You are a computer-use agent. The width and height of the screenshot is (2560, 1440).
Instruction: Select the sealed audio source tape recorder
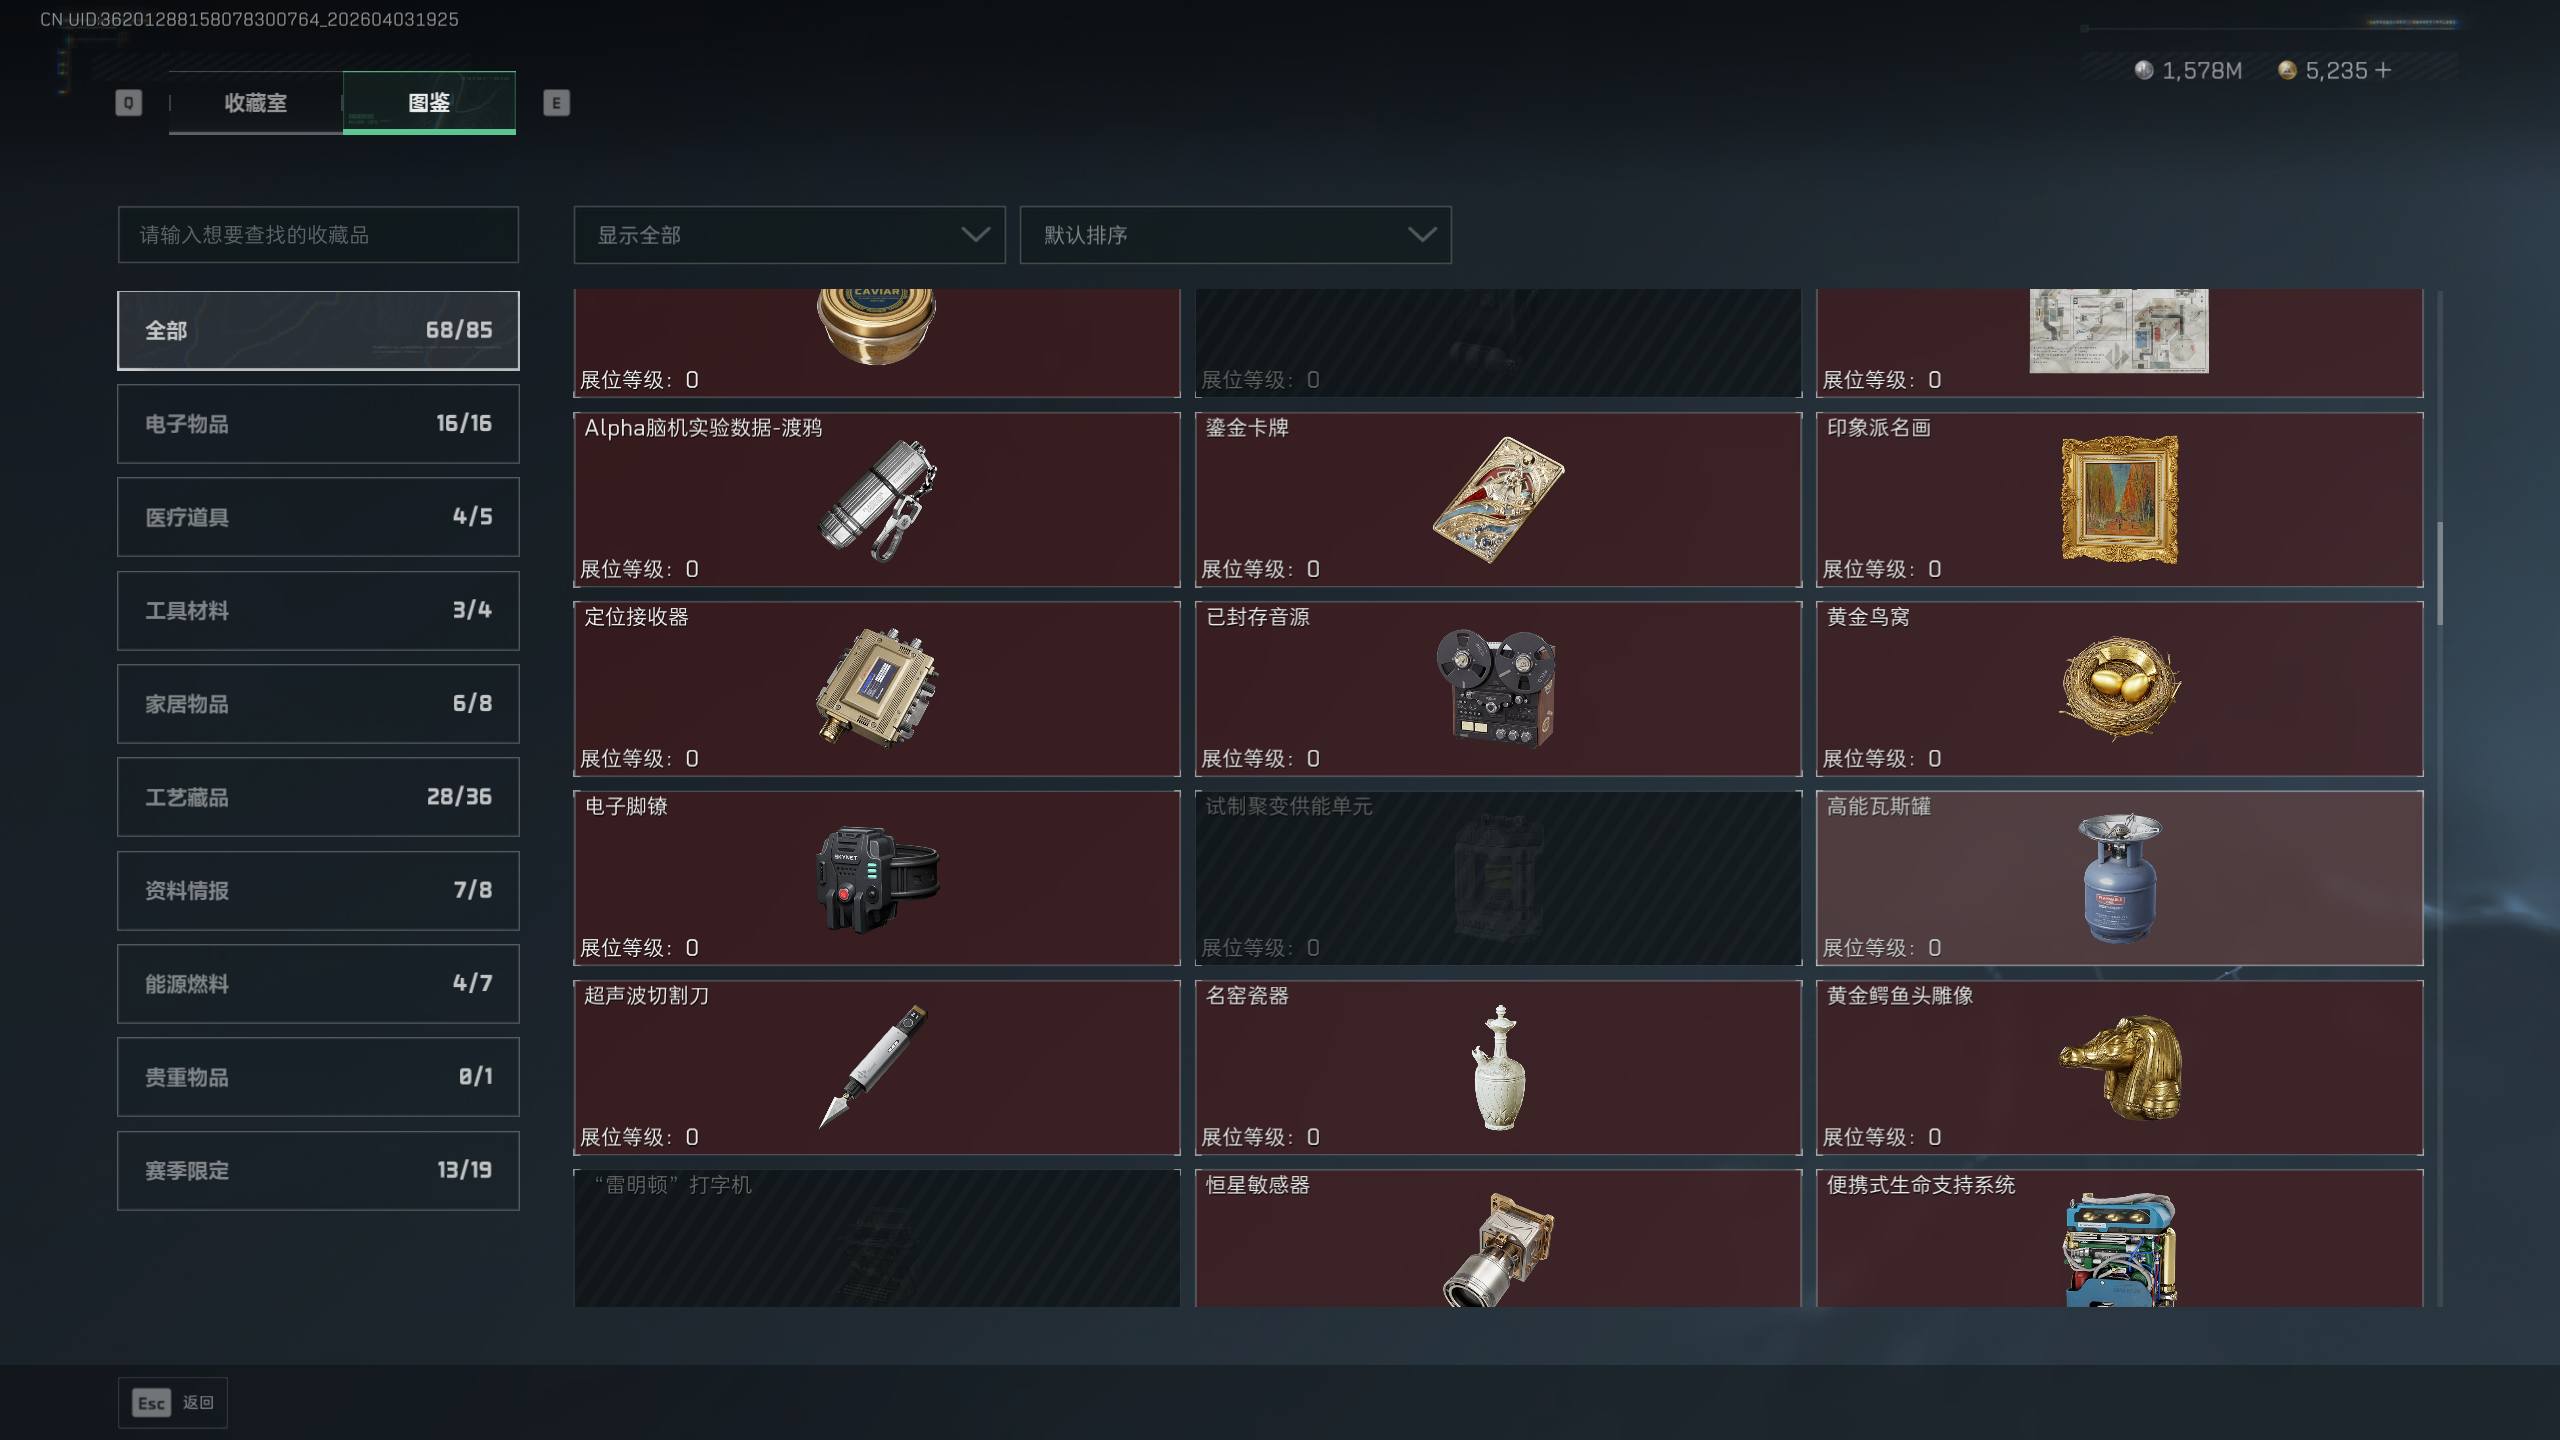pyautogui.click(x=1496, y=688)
